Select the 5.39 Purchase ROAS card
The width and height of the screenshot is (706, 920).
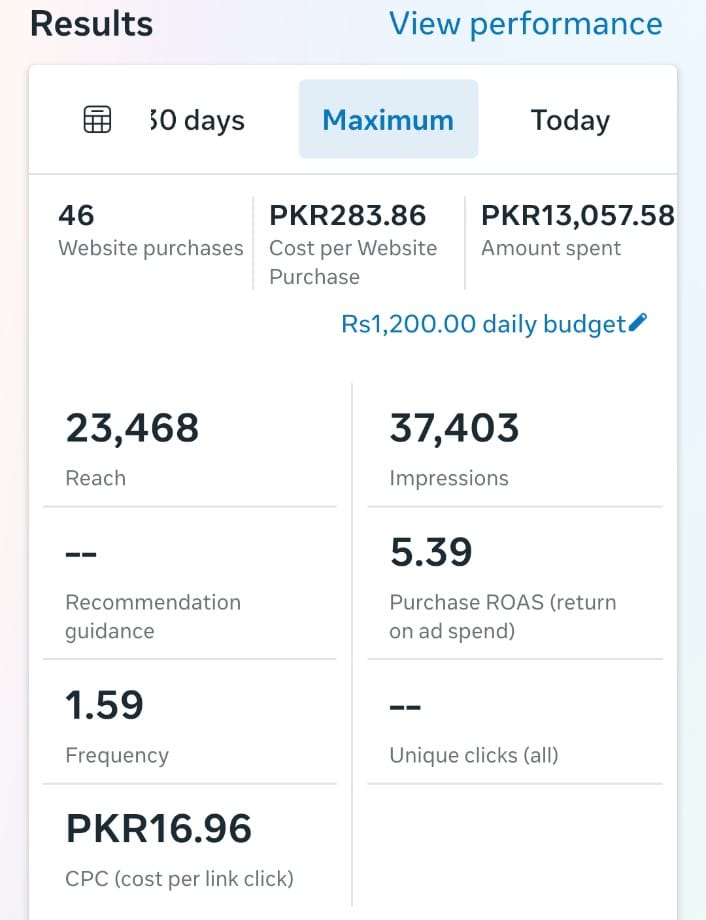[x=514, y=586]
